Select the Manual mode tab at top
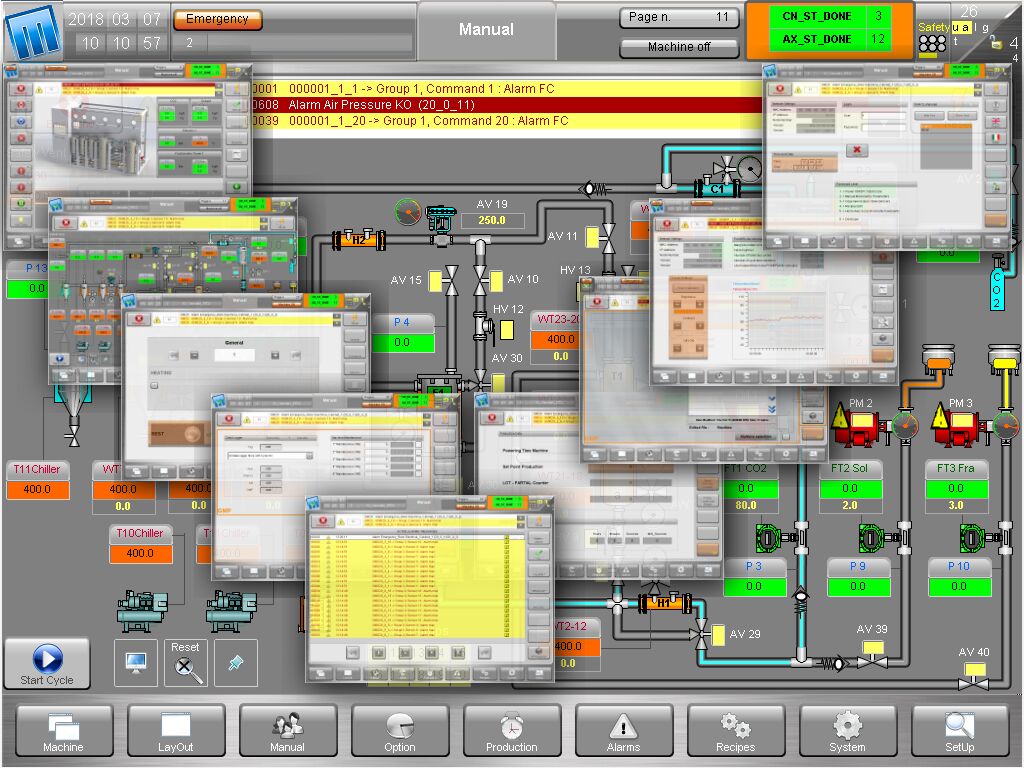 pyautogui.click(x=487, y=29)
